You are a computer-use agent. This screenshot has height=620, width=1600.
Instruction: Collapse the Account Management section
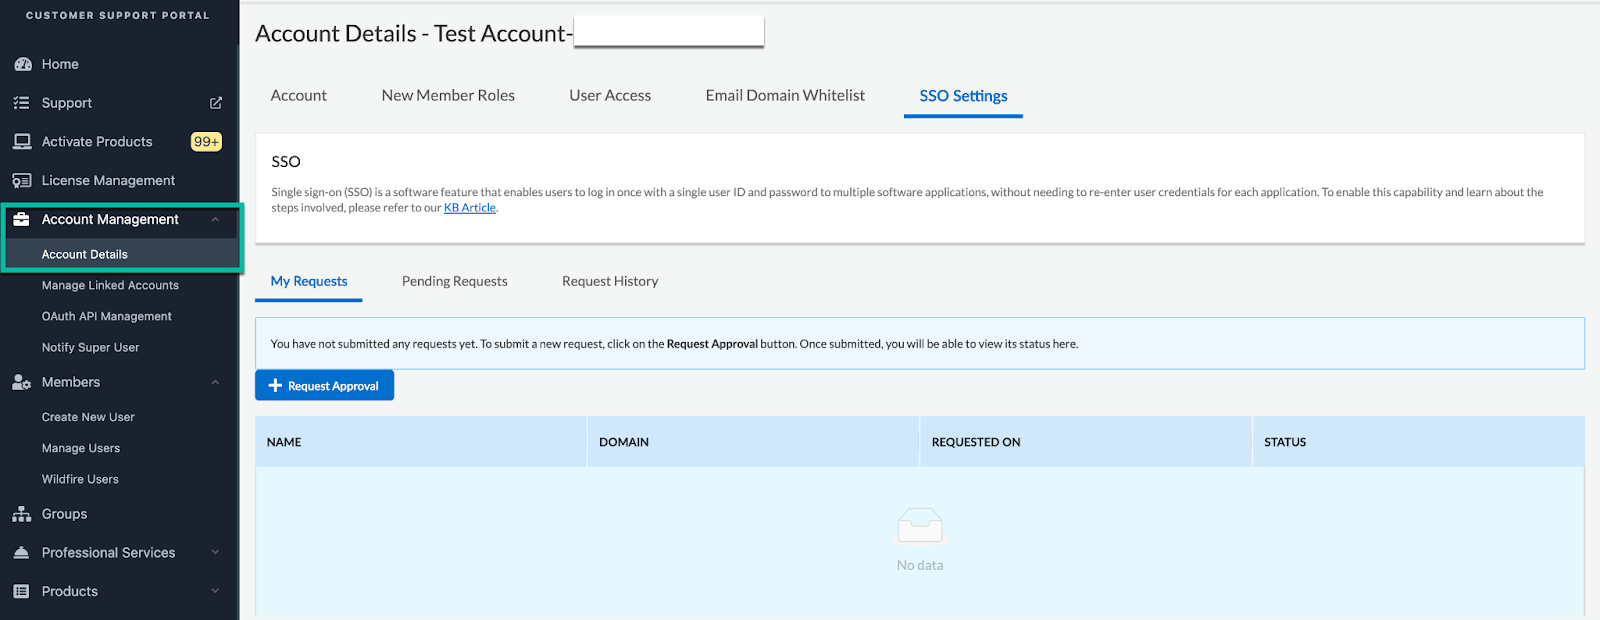tap(215, 220)
